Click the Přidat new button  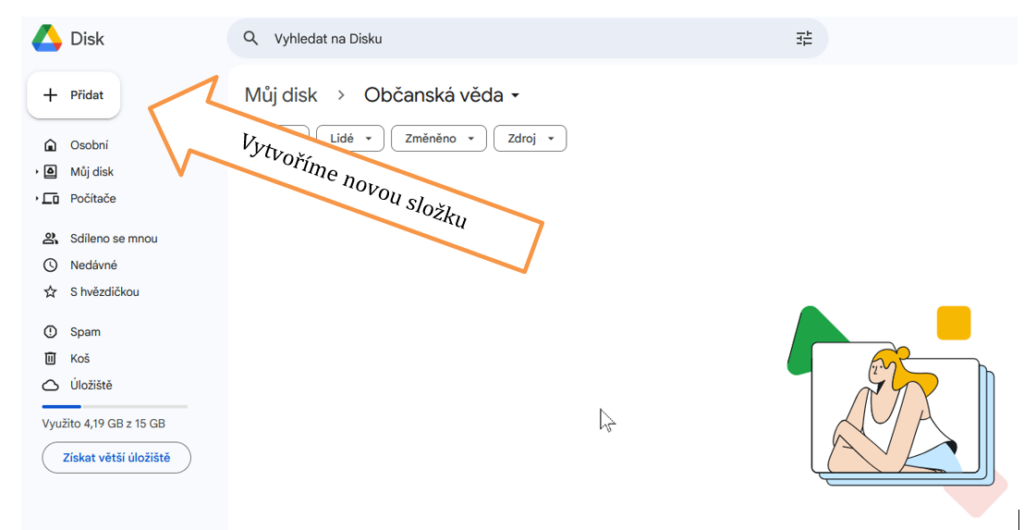[74, 95]
